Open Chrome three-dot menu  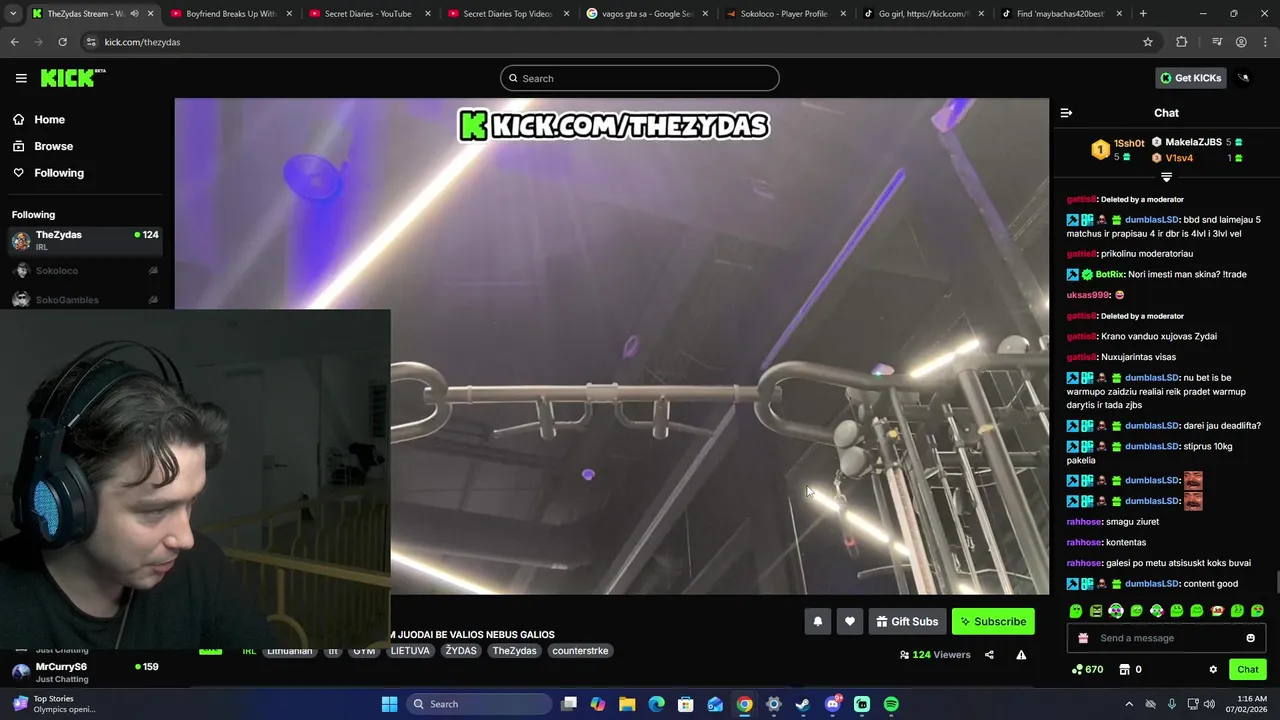1266,42
